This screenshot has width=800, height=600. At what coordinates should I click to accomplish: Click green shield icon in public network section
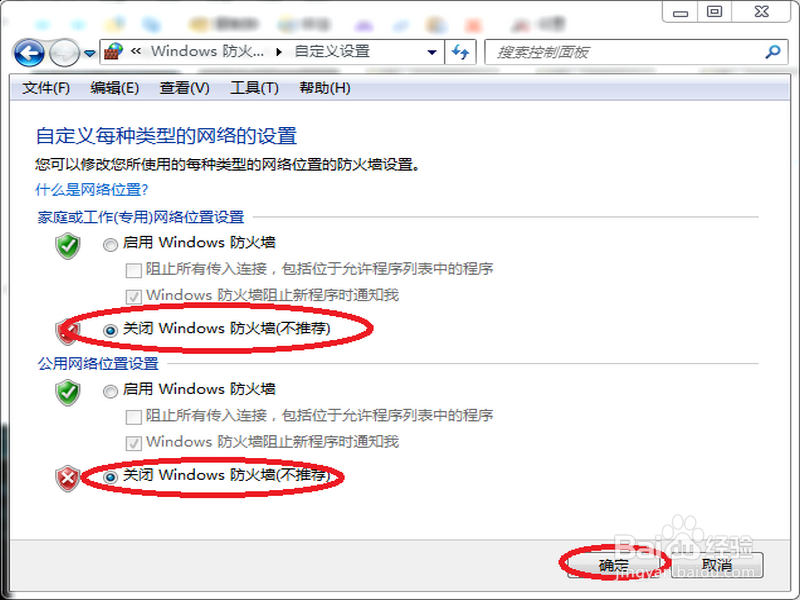pos(68,392)
